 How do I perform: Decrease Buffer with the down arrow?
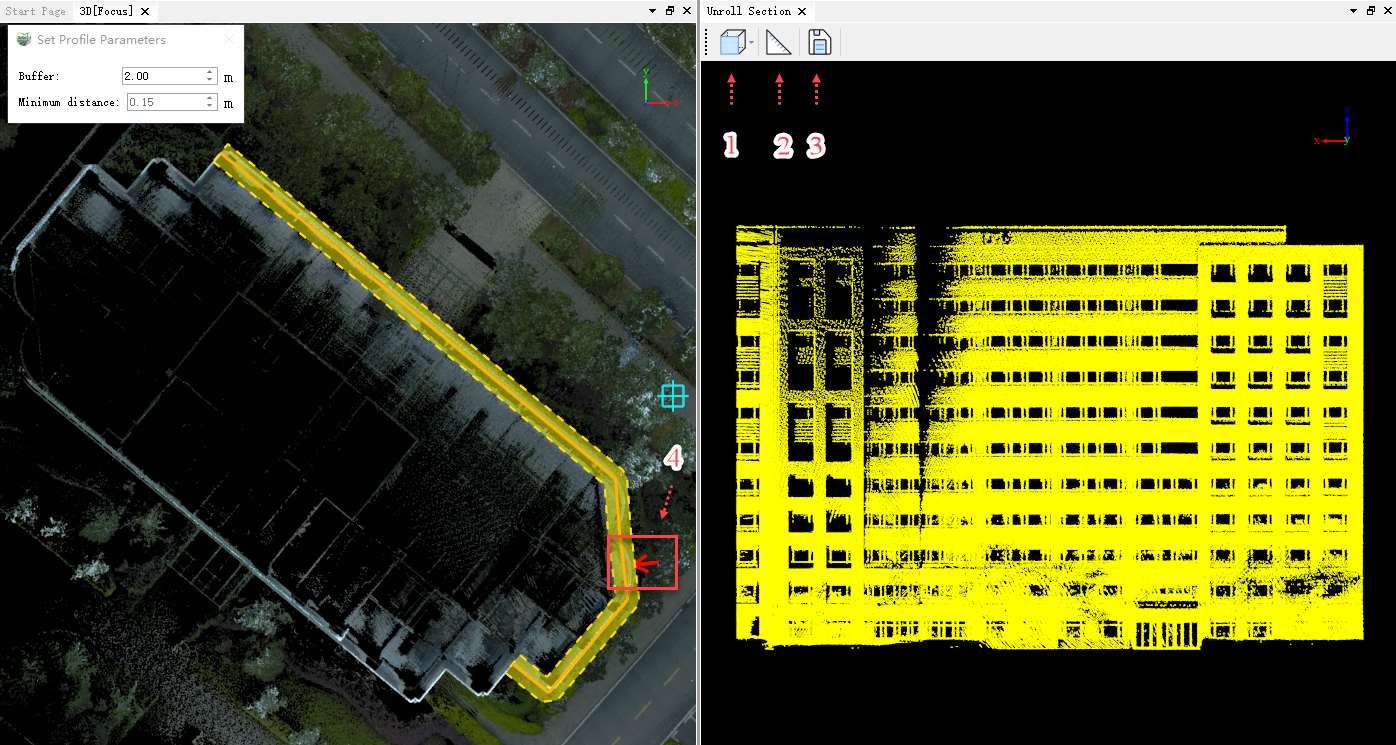coord(210,80)
